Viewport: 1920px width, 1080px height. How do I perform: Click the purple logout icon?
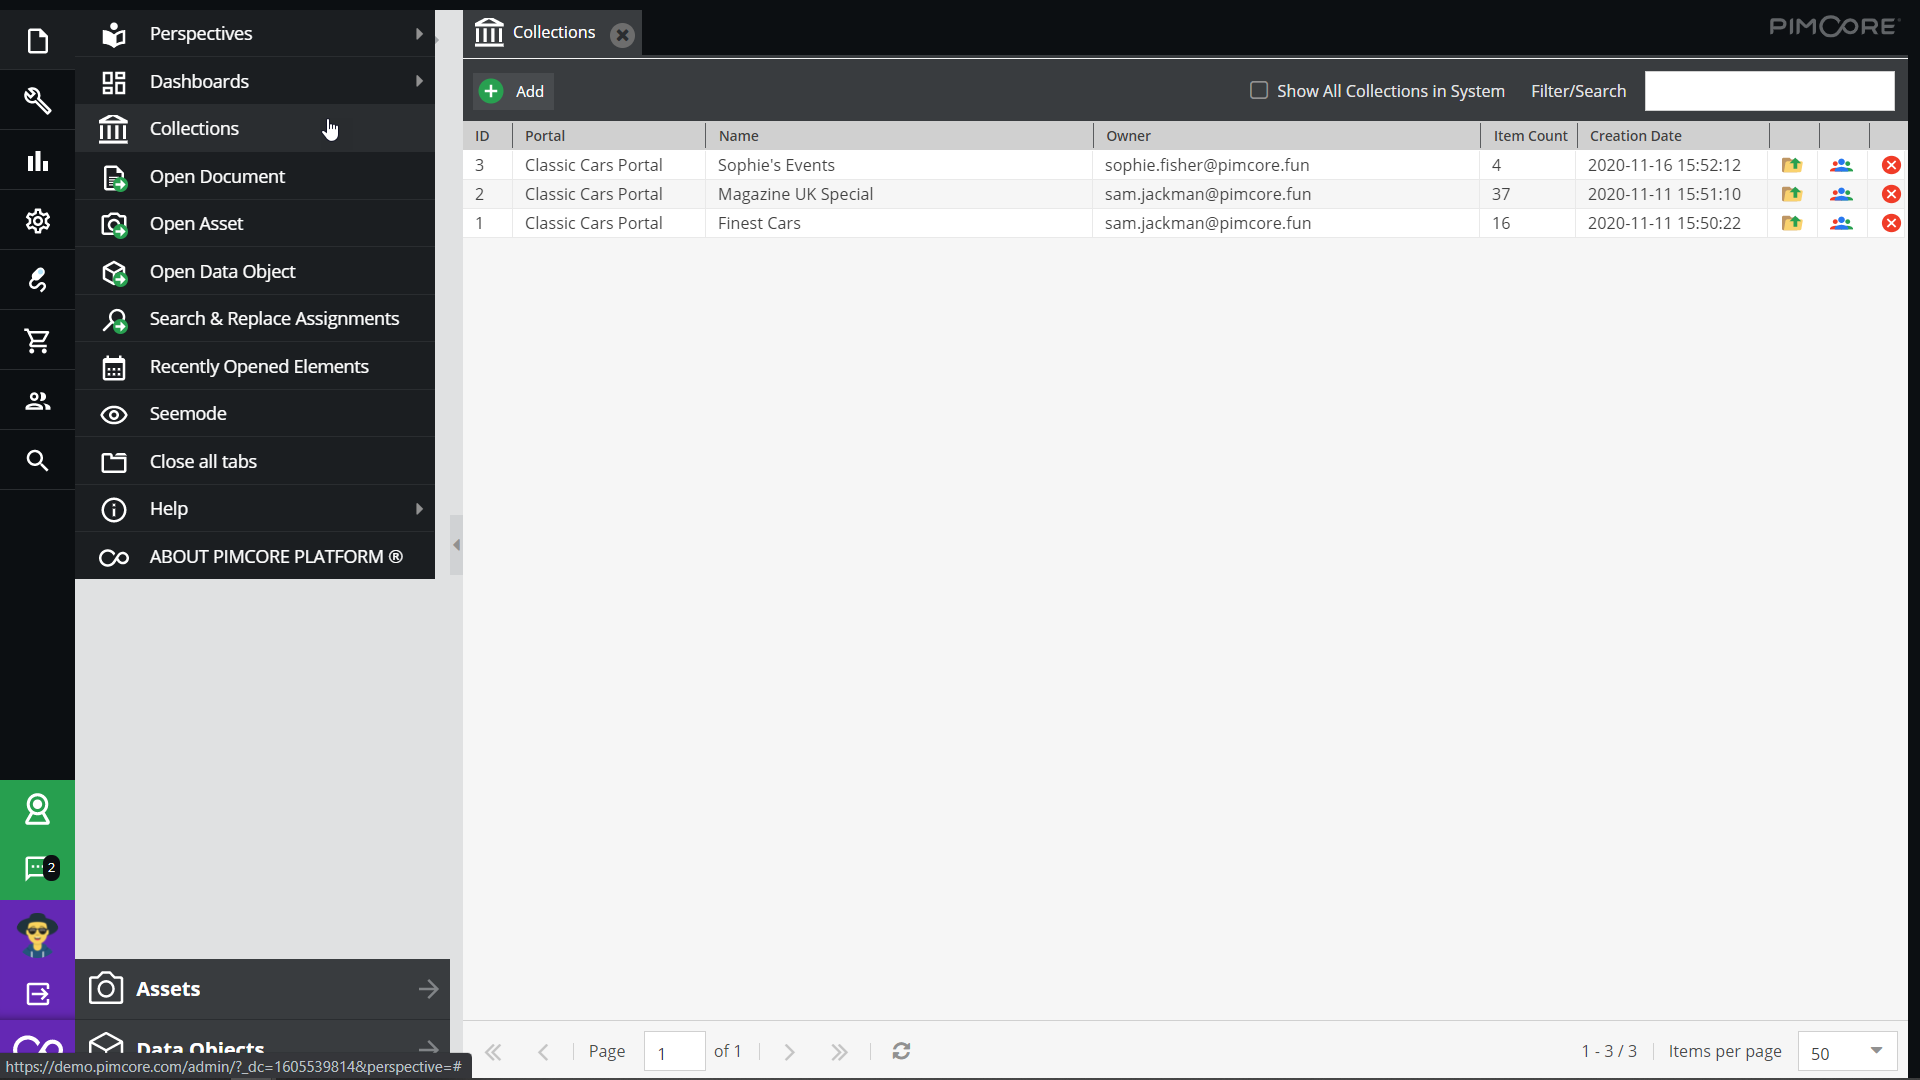37,994
